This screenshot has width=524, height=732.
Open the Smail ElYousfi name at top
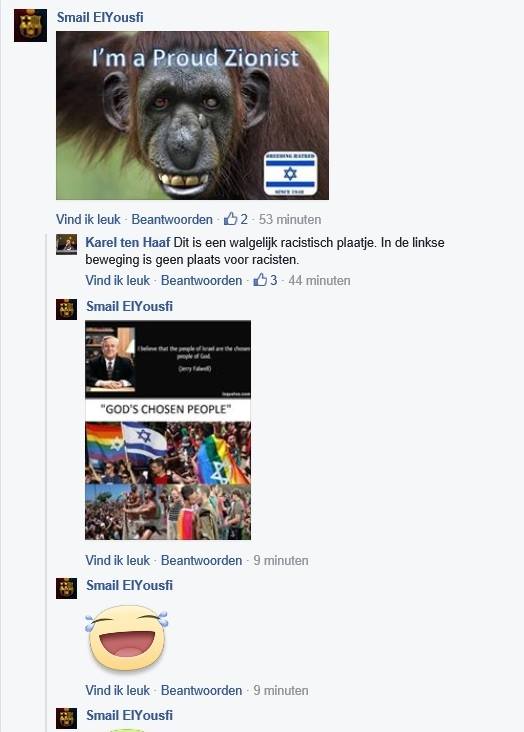coord(100,17)
